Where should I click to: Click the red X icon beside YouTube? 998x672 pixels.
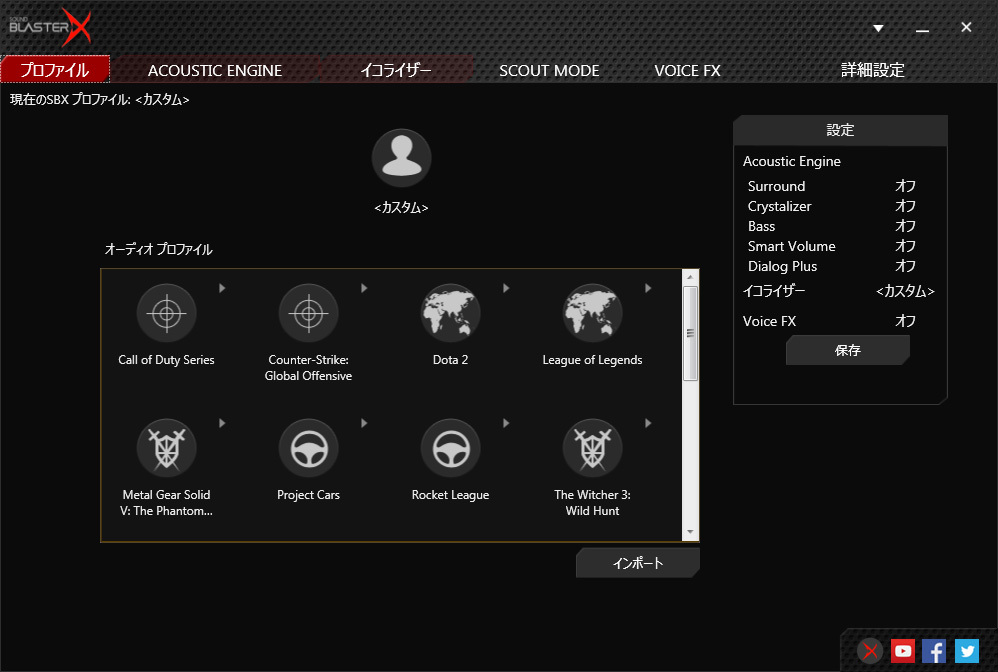(871, 651)
